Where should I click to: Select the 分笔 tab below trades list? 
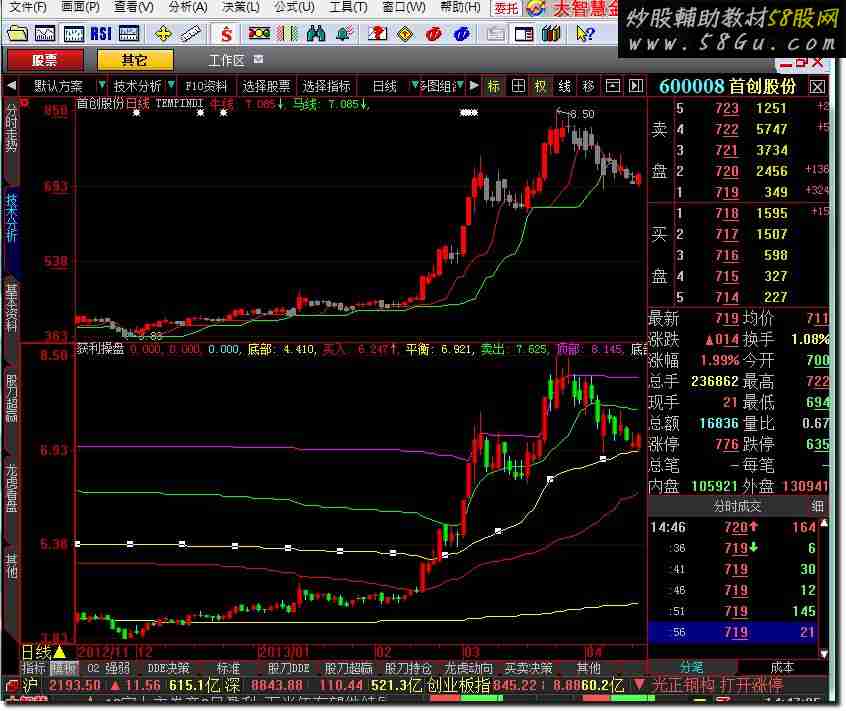click(692, 667)
